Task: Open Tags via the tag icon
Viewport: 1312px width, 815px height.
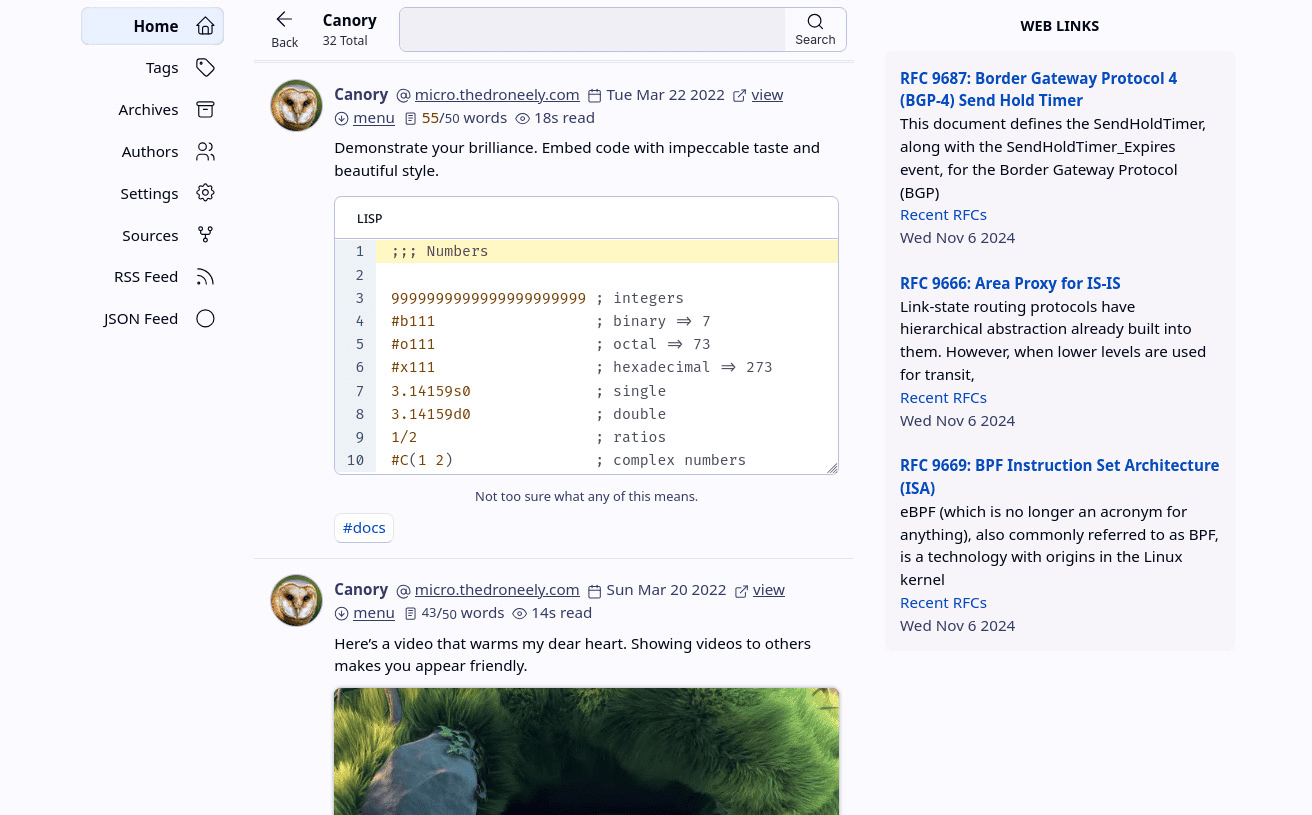Action: click(205, 68)
